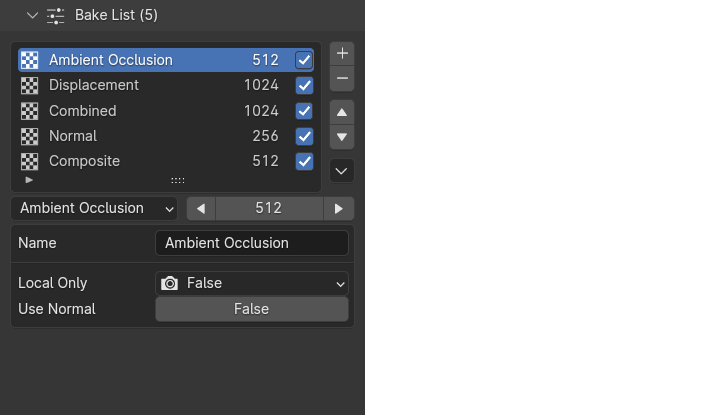
Task: Move bake item up with up arrow
Action: click(342, 112)
